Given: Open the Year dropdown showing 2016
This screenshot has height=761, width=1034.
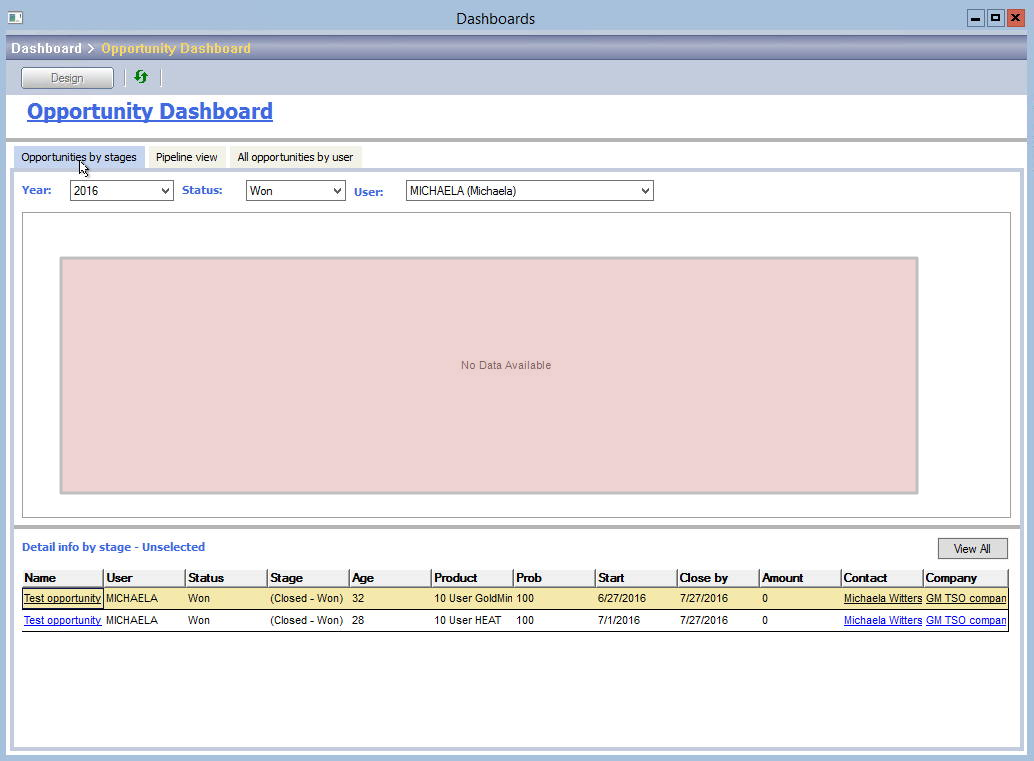Looking at the screenshot, I should click(x=121, y=191).
